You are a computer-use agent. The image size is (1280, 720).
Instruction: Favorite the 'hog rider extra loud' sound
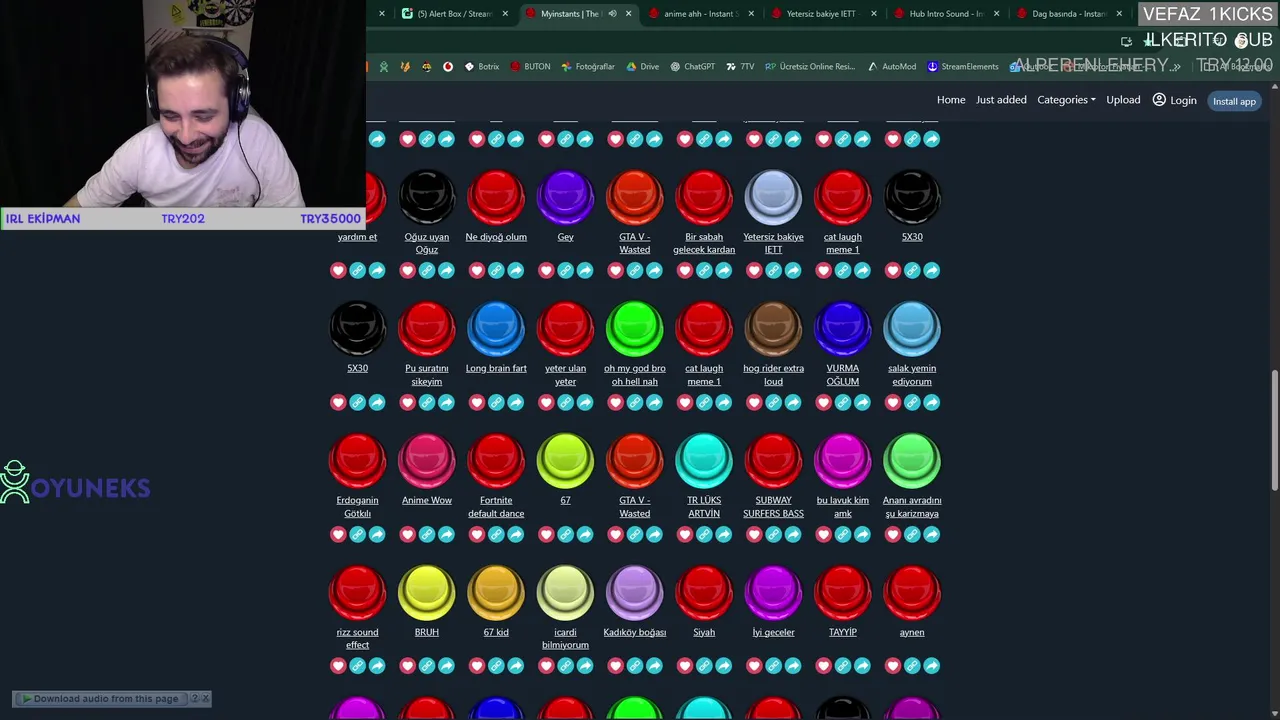pyautogui.click(x=754, y=402)
